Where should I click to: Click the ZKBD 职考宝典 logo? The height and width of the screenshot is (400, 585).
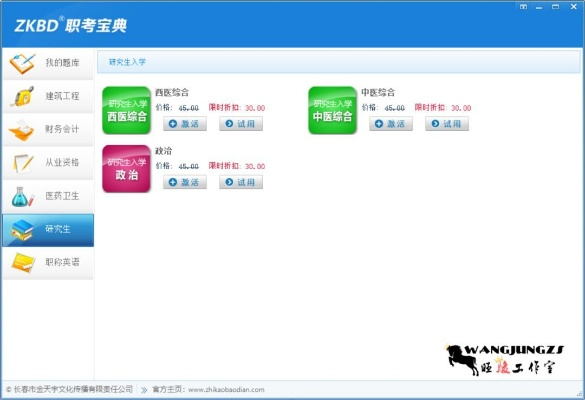pyautogui.click(x=71, y=25)
